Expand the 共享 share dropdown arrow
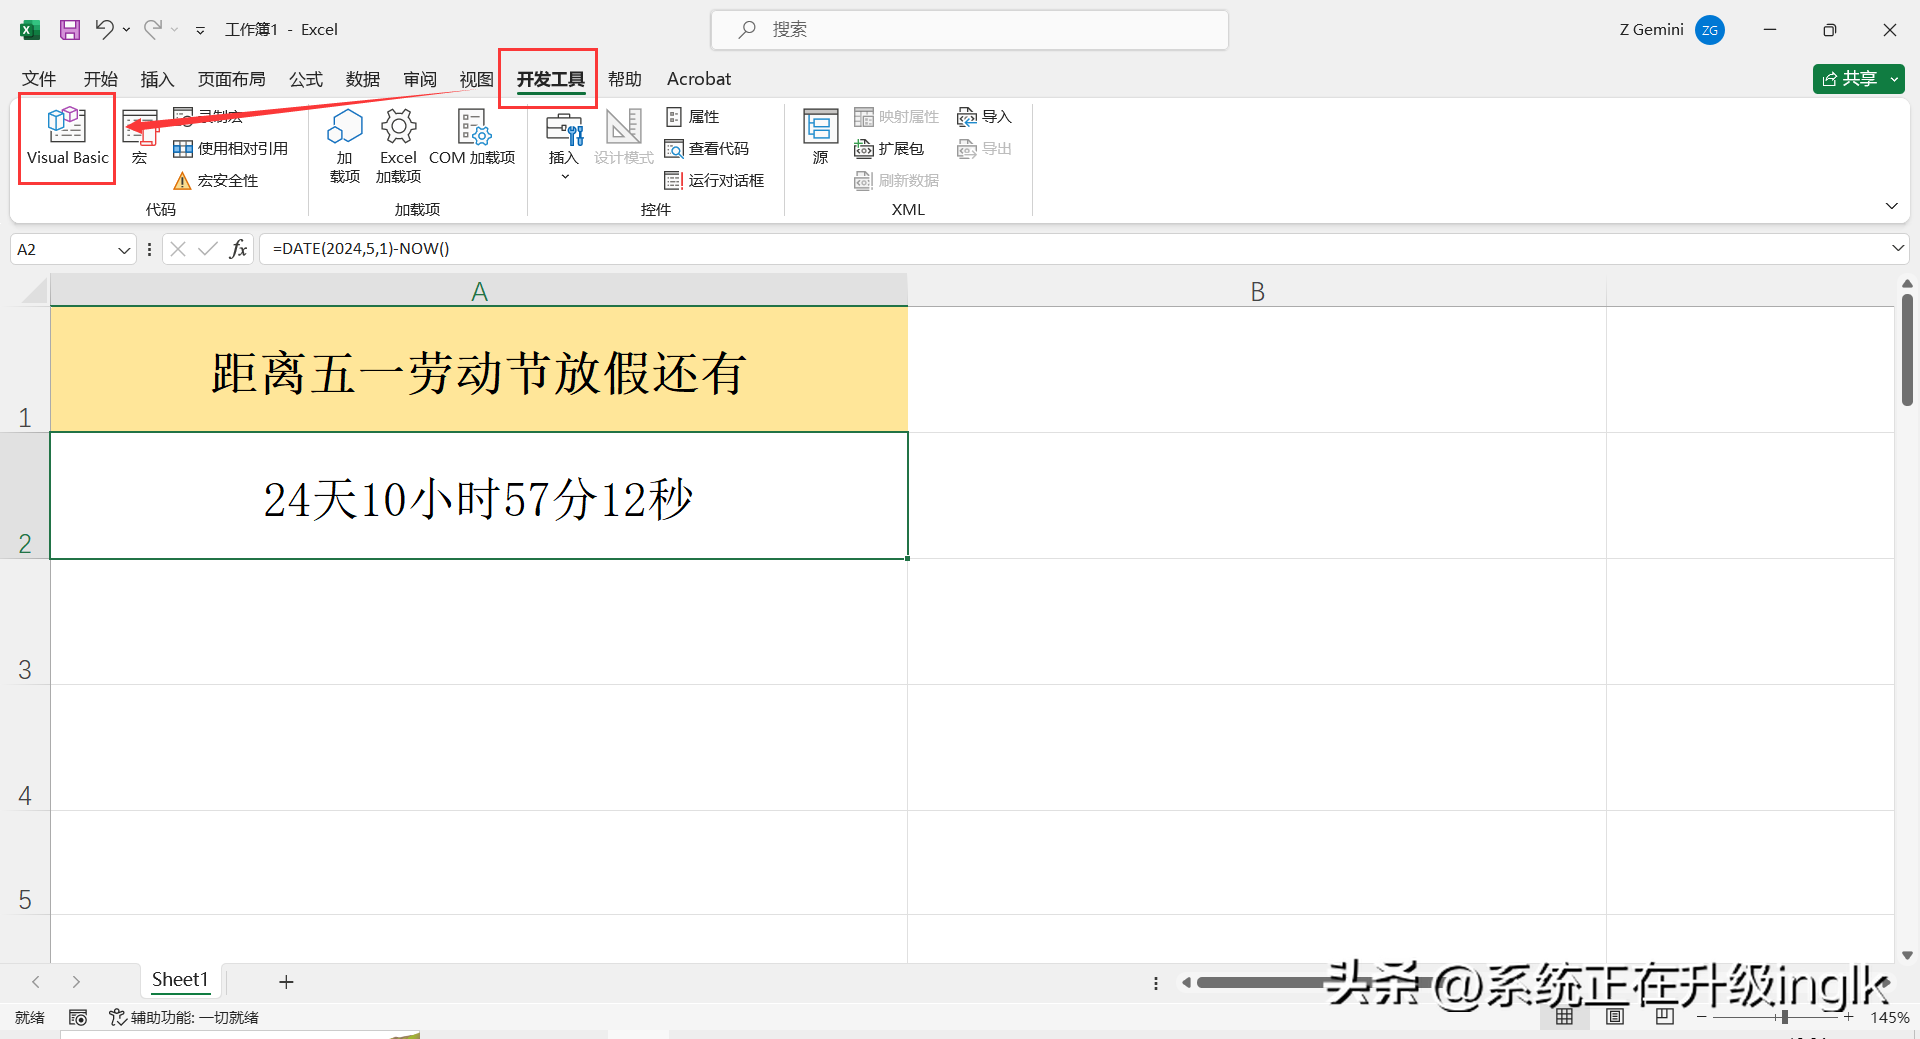Viewport: 1920px width, 1039px height. 1894,79
